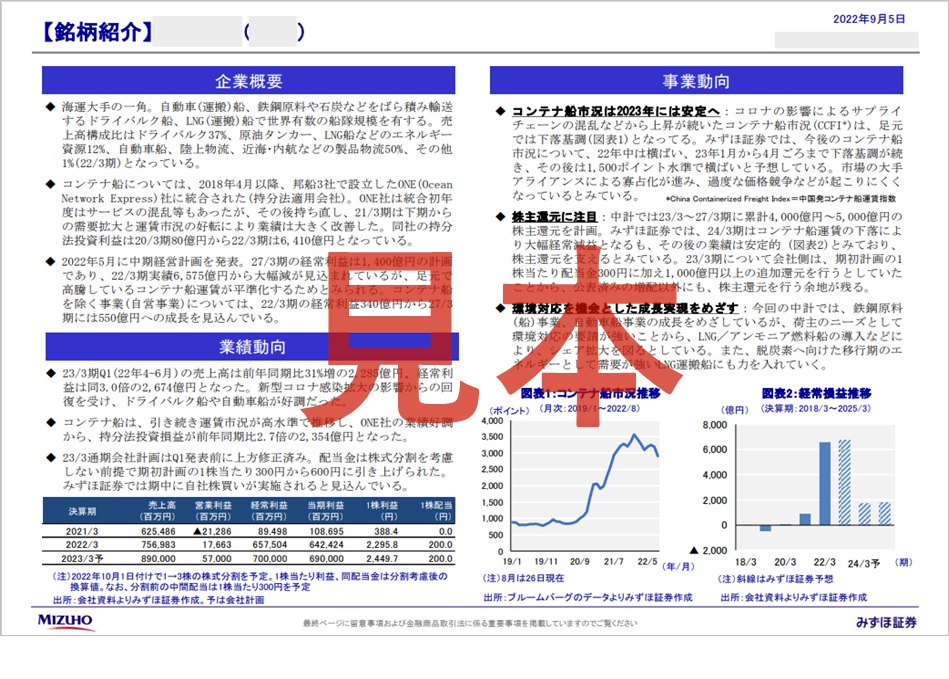949x679 pixels.
Task: Click y-axis label 4,000 in 図表1
Action: pyautogui.click(x=492, y=421)
